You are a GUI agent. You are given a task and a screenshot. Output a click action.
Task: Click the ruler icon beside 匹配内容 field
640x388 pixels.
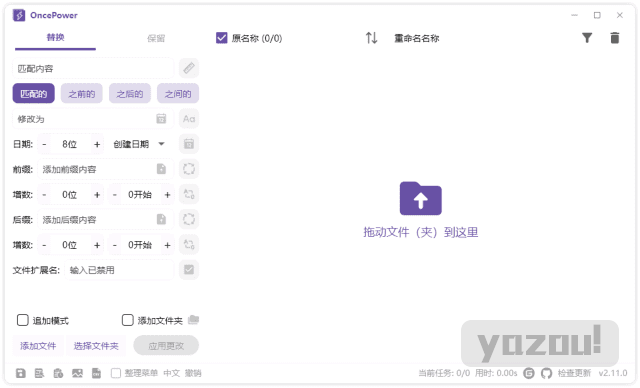[189, 68]
